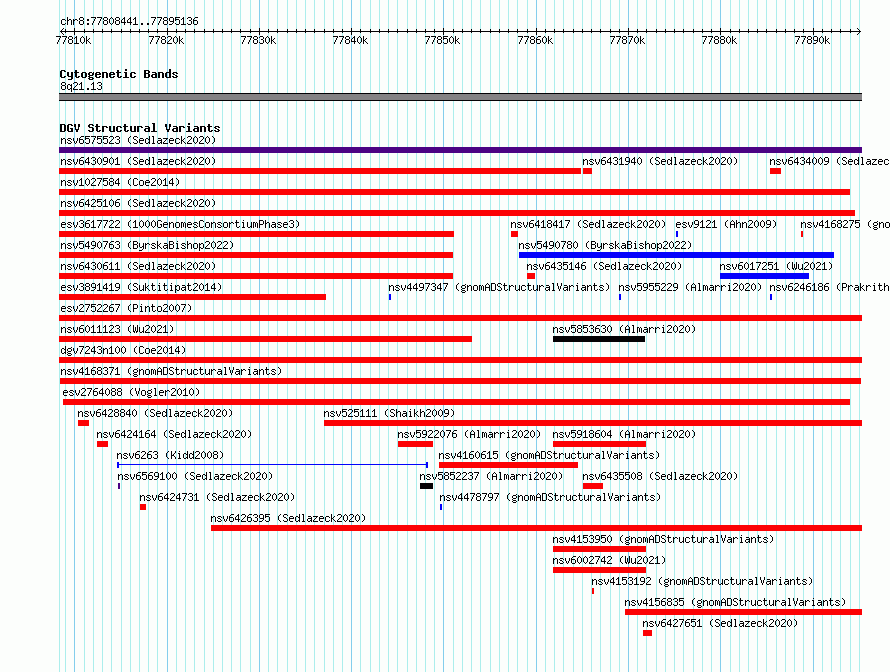Open nsv6246186 variant label
890x672 pixels.
click(x=829, y=287)
